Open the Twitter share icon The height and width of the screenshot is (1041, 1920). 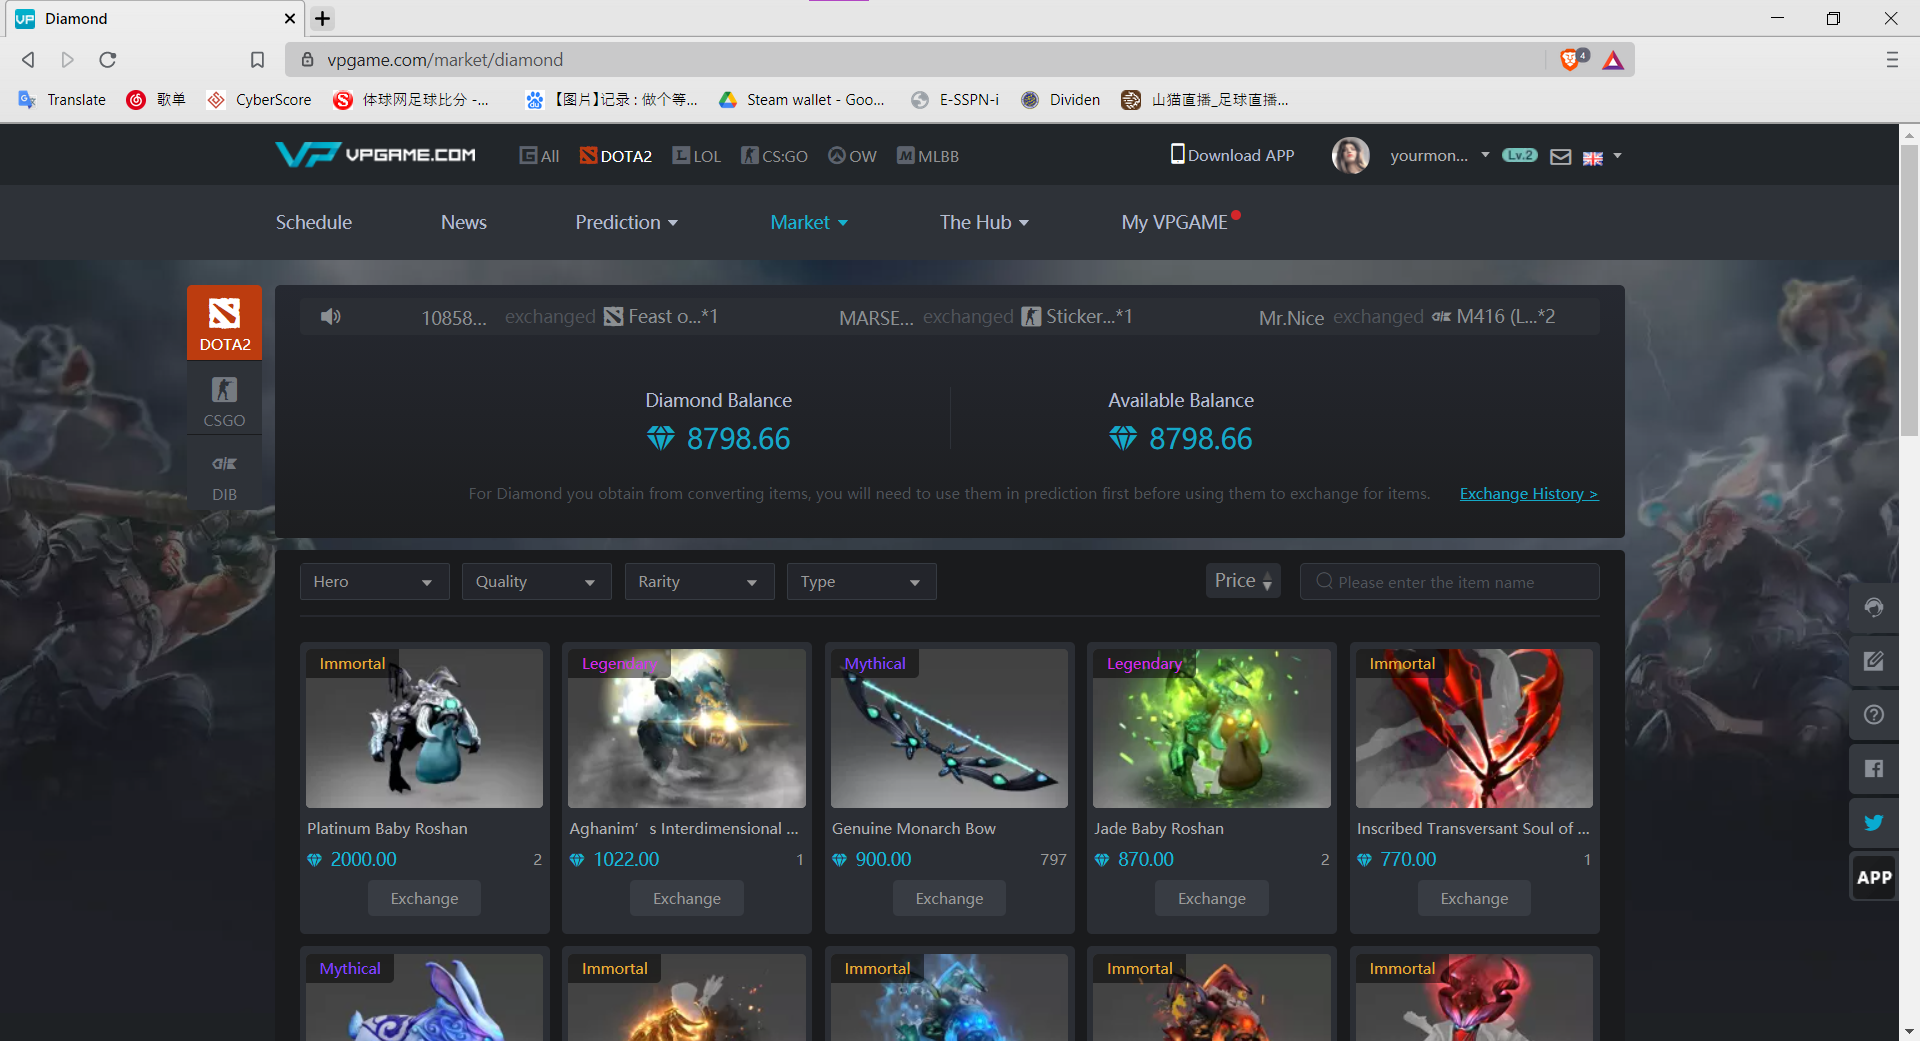(x=1873, y=823)
